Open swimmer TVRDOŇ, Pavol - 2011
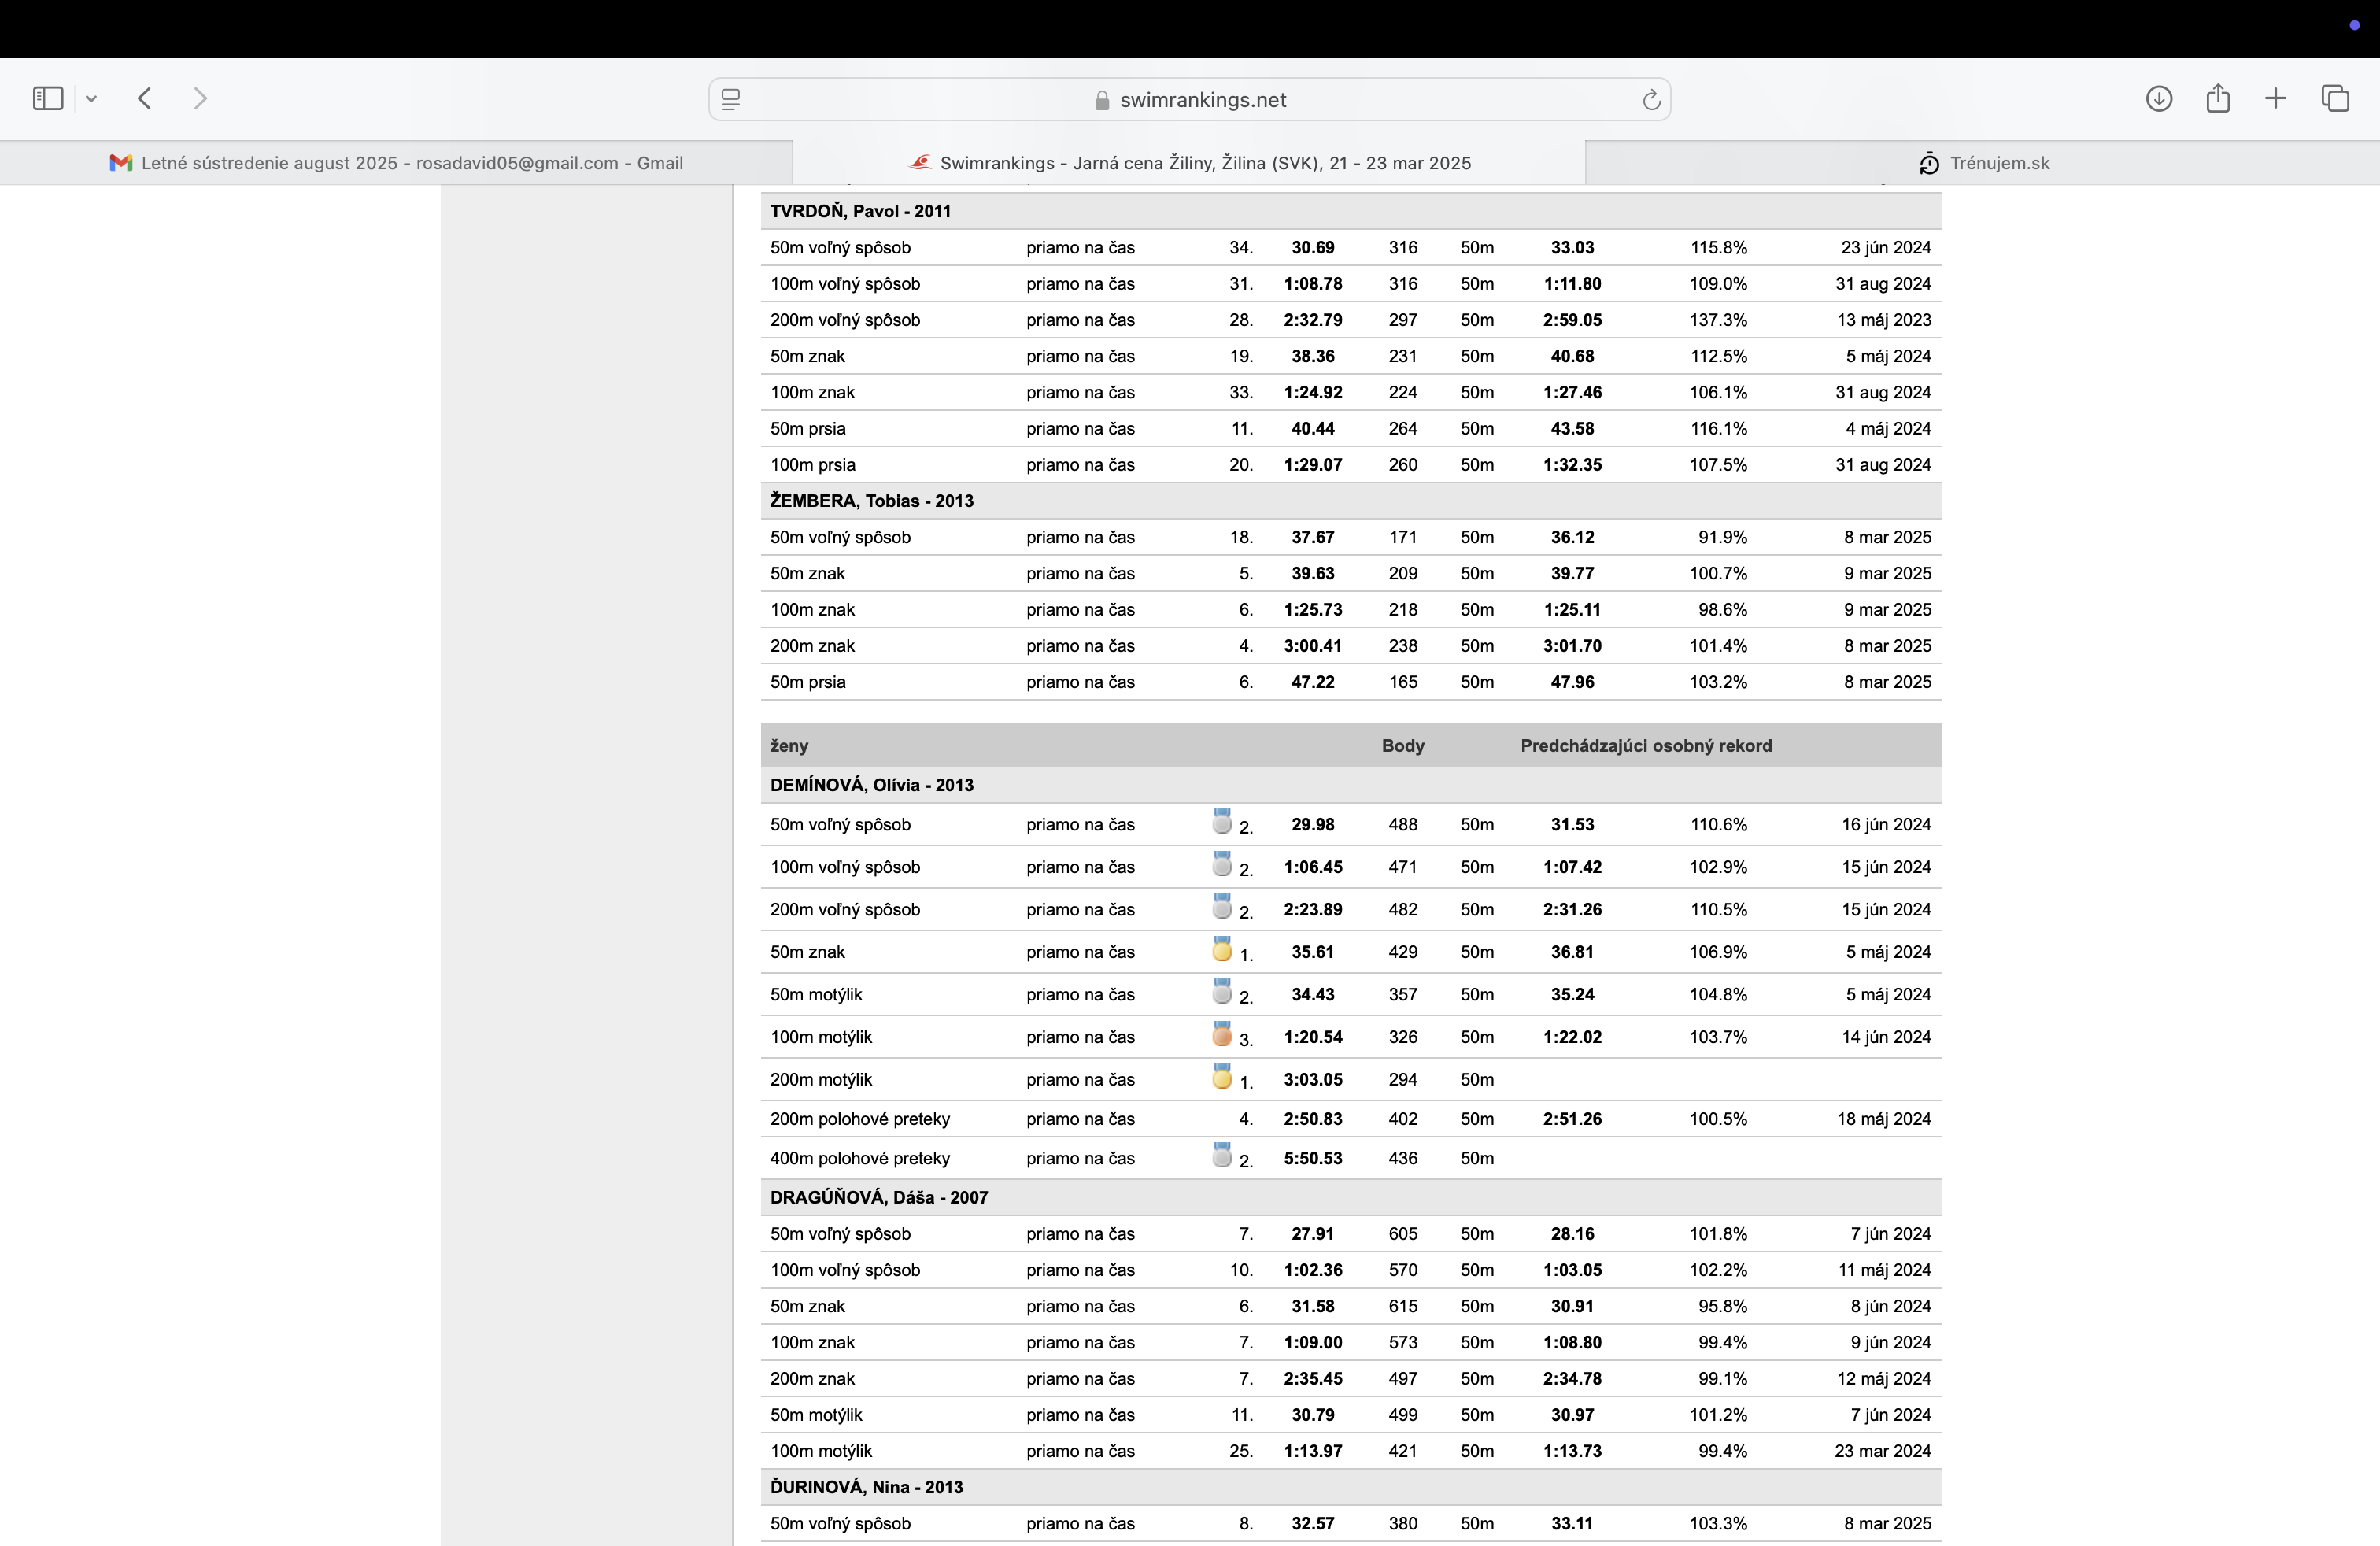Viewport: 2380px width, 1546px height. (x=860, y=211)
